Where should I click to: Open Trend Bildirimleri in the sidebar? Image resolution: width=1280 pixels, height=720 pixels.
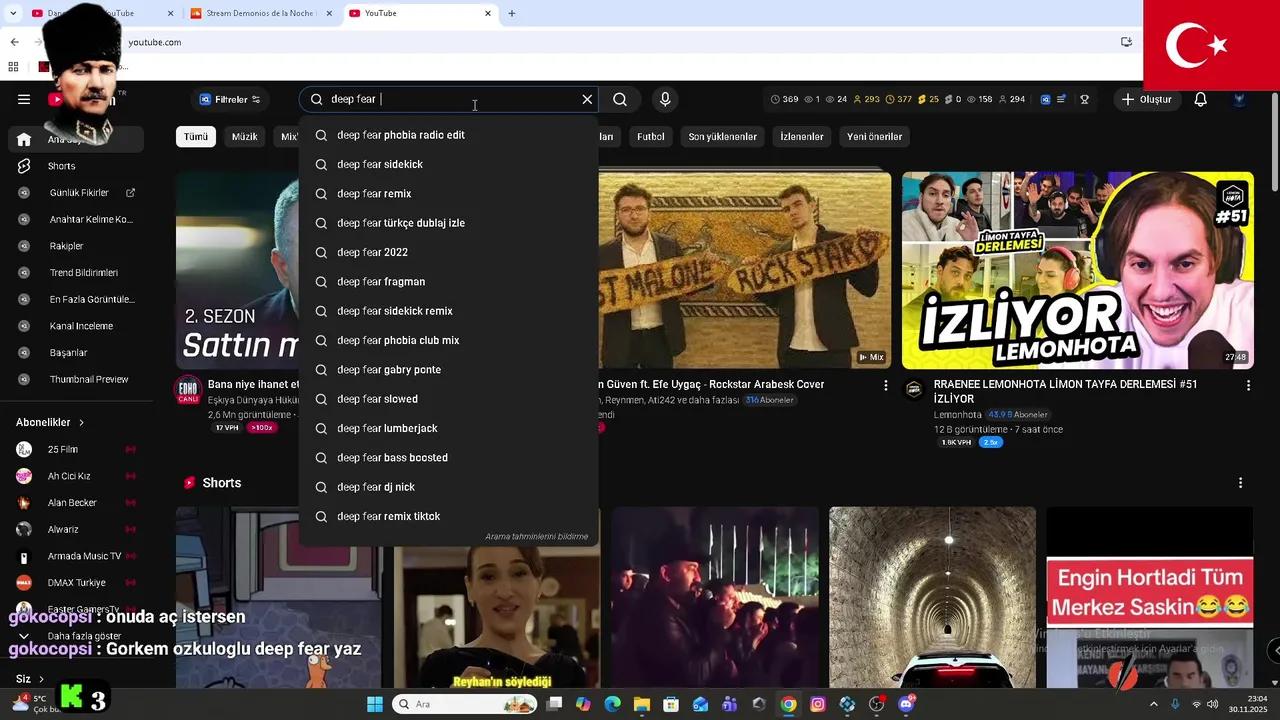(x=84, y=273)
